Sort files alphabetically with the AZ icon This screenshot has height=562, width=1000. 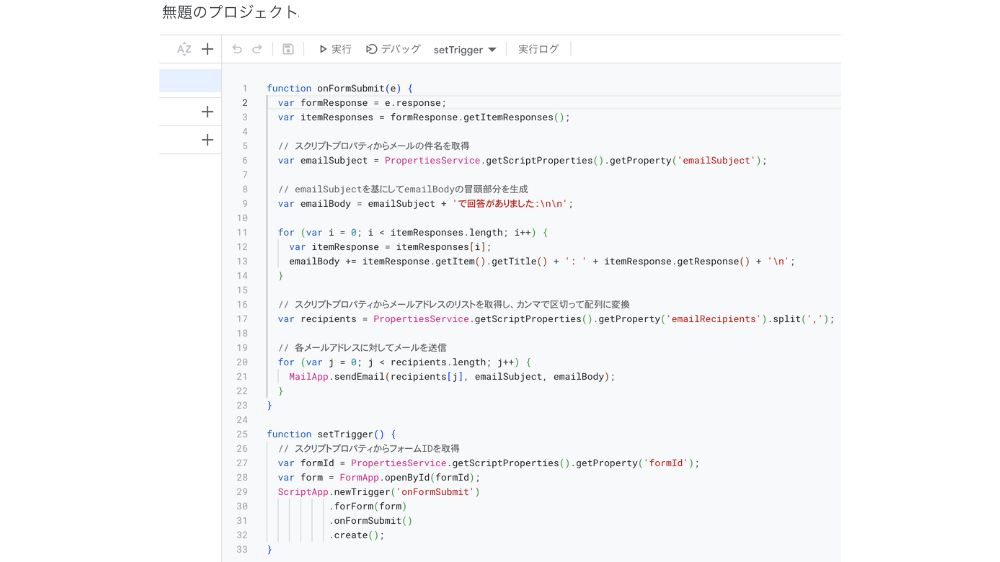point(184,49)
